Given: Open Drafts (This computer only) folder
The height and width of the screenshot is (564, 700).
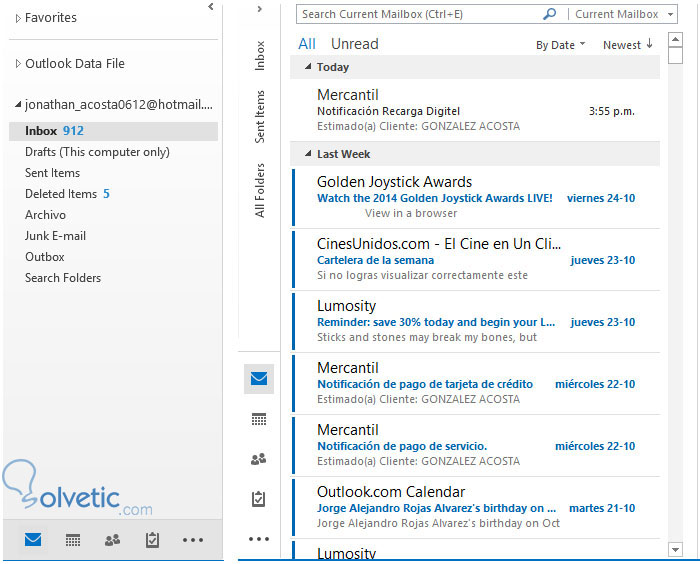Looking at the screenshot, I should (97, 152).
